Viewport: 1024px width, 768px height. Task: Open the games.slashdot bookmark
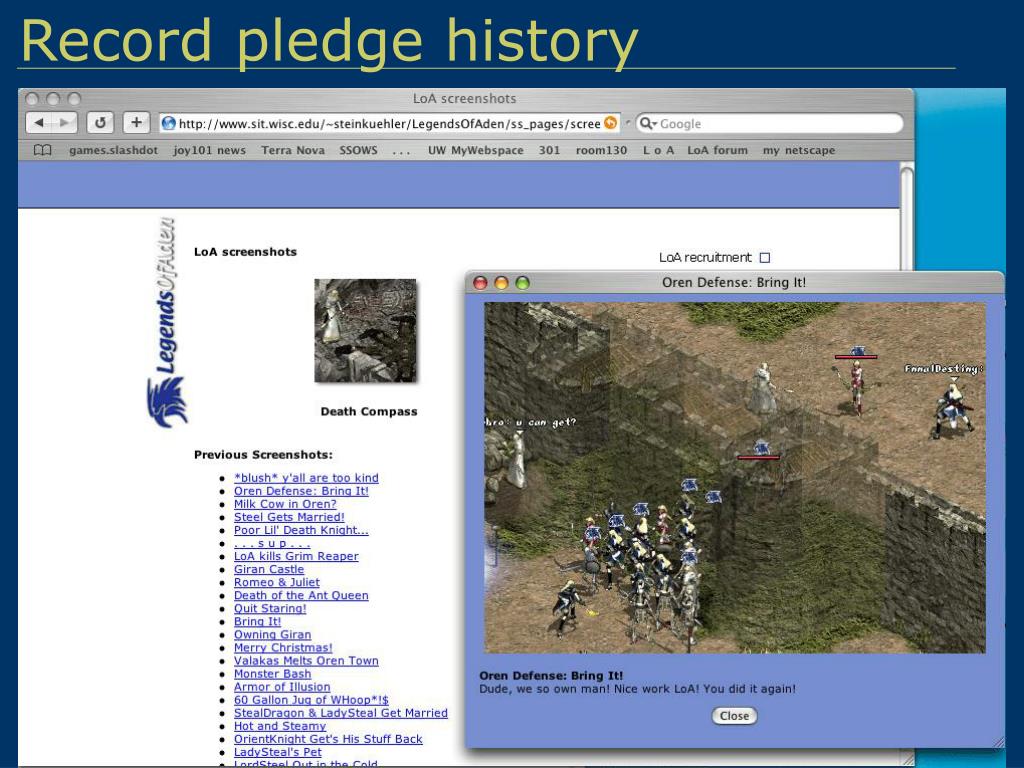click(x=114, y=150)
